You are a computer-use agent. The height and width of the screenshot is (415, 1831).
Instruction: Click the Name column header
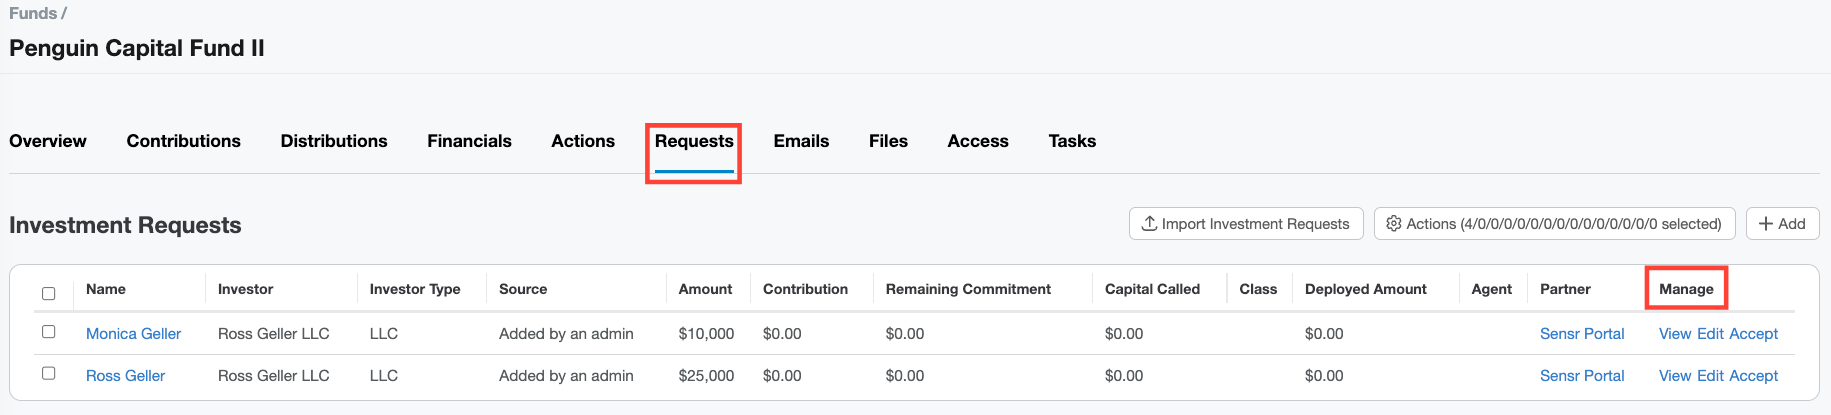(x=106, y=289)
